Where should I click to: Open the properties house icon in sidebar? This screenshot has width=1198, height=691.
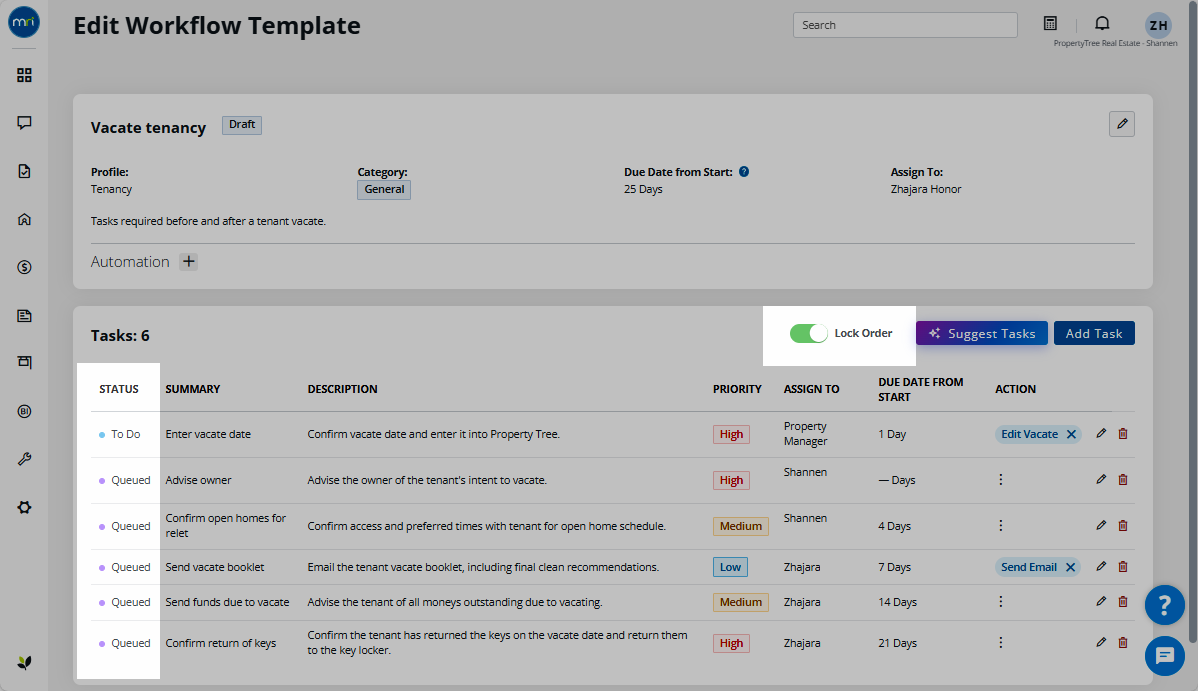click(x=24, y=219)
